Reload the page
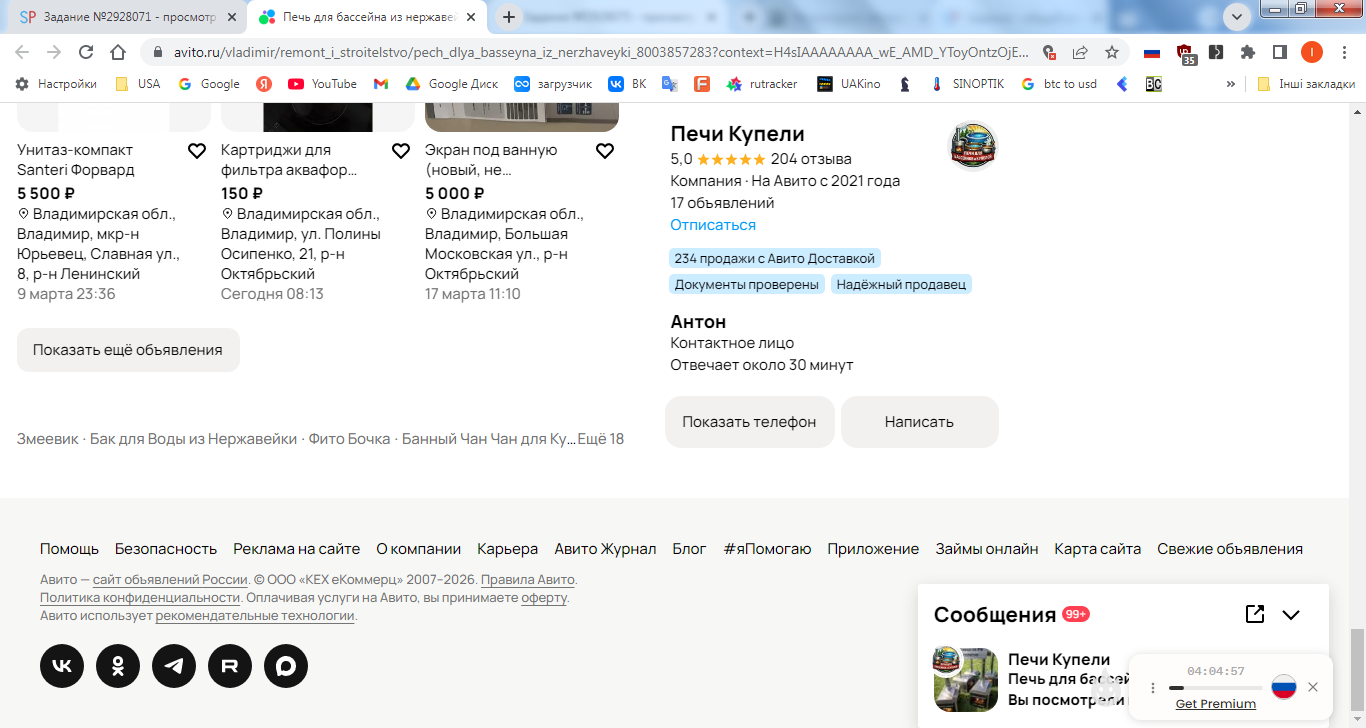 click(86, 52)
